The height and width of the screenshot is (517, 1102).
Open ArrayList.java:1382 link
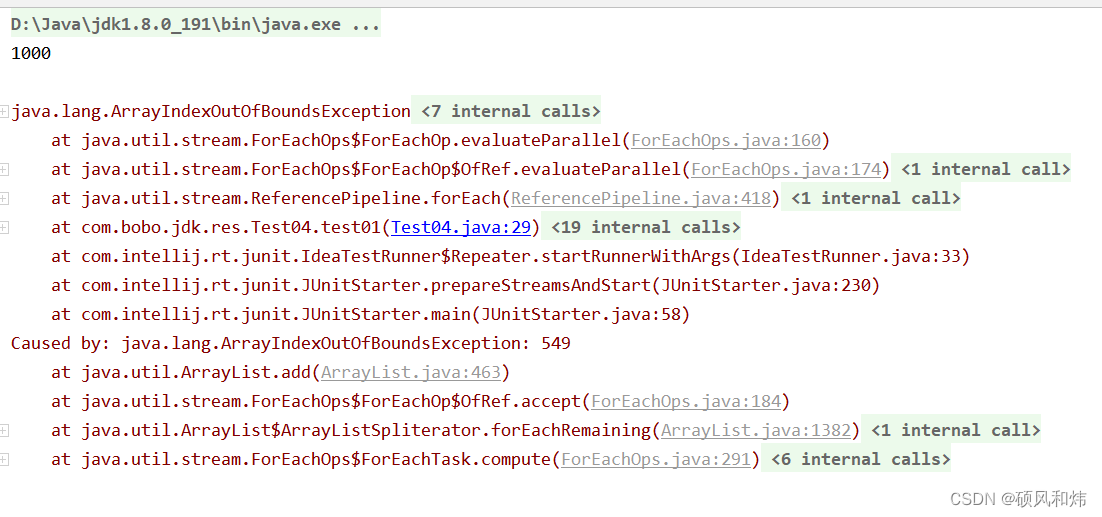tap(756, 431)
